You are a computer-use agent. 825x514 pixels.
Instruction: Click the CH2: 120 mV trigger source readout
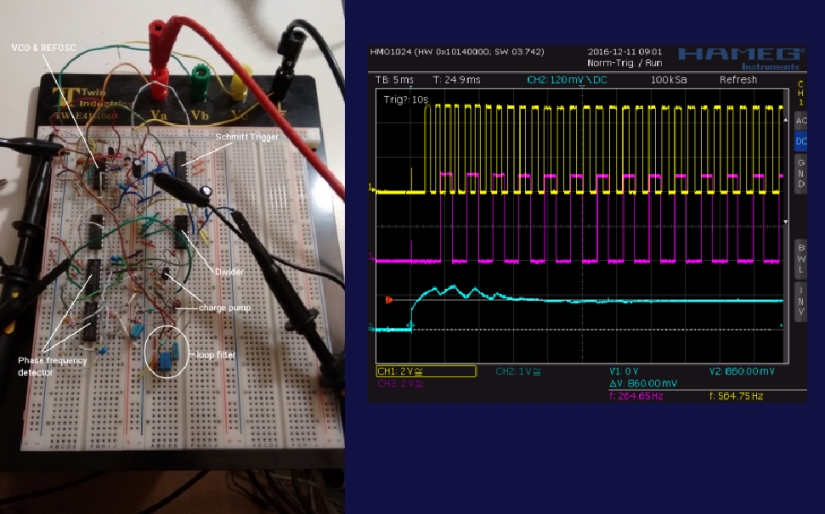pos(567,80)
